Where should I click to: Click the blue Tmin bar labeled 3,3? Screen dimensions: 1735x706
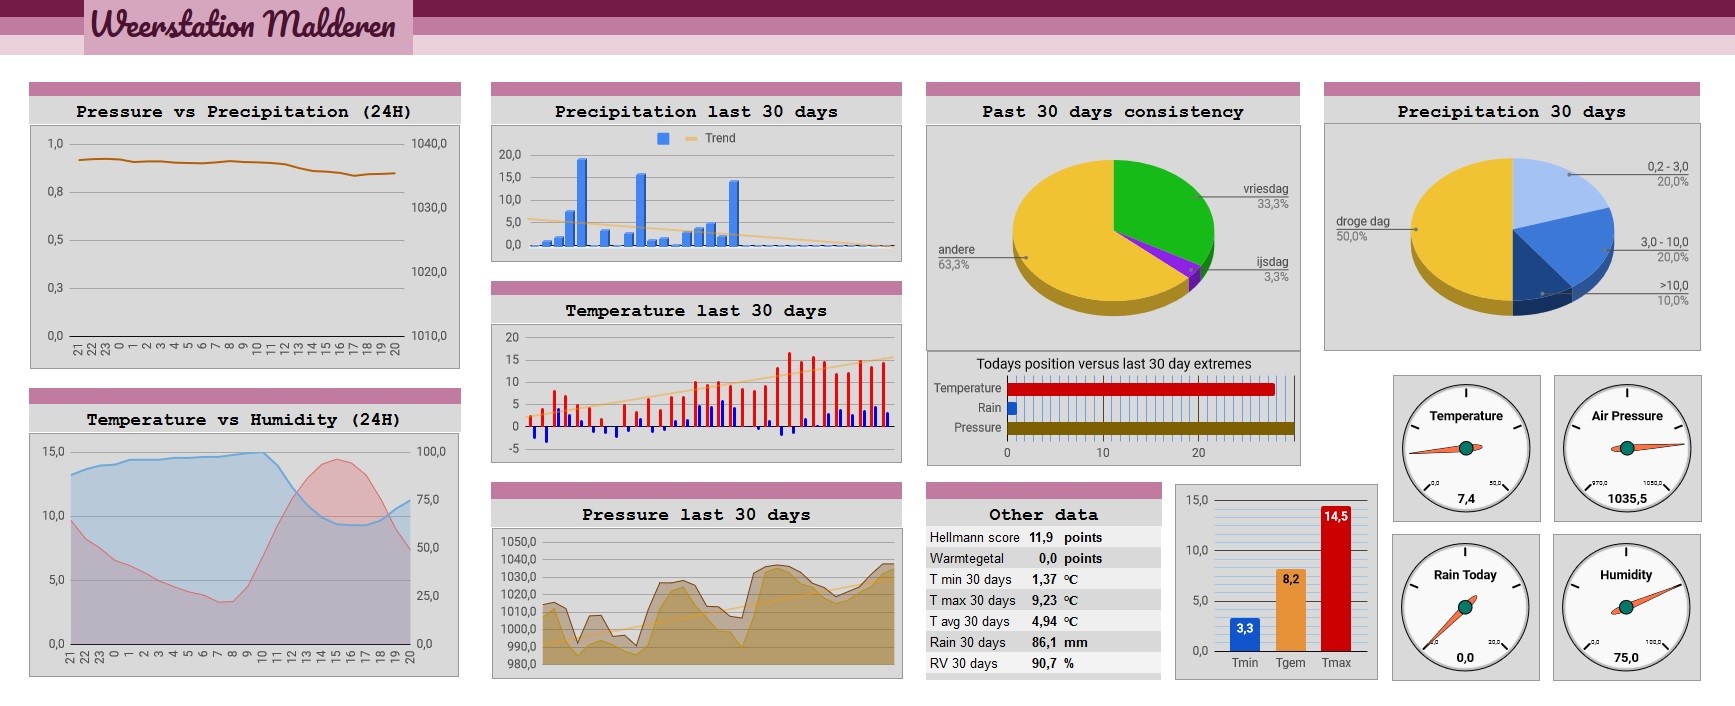coord(1245,635)
